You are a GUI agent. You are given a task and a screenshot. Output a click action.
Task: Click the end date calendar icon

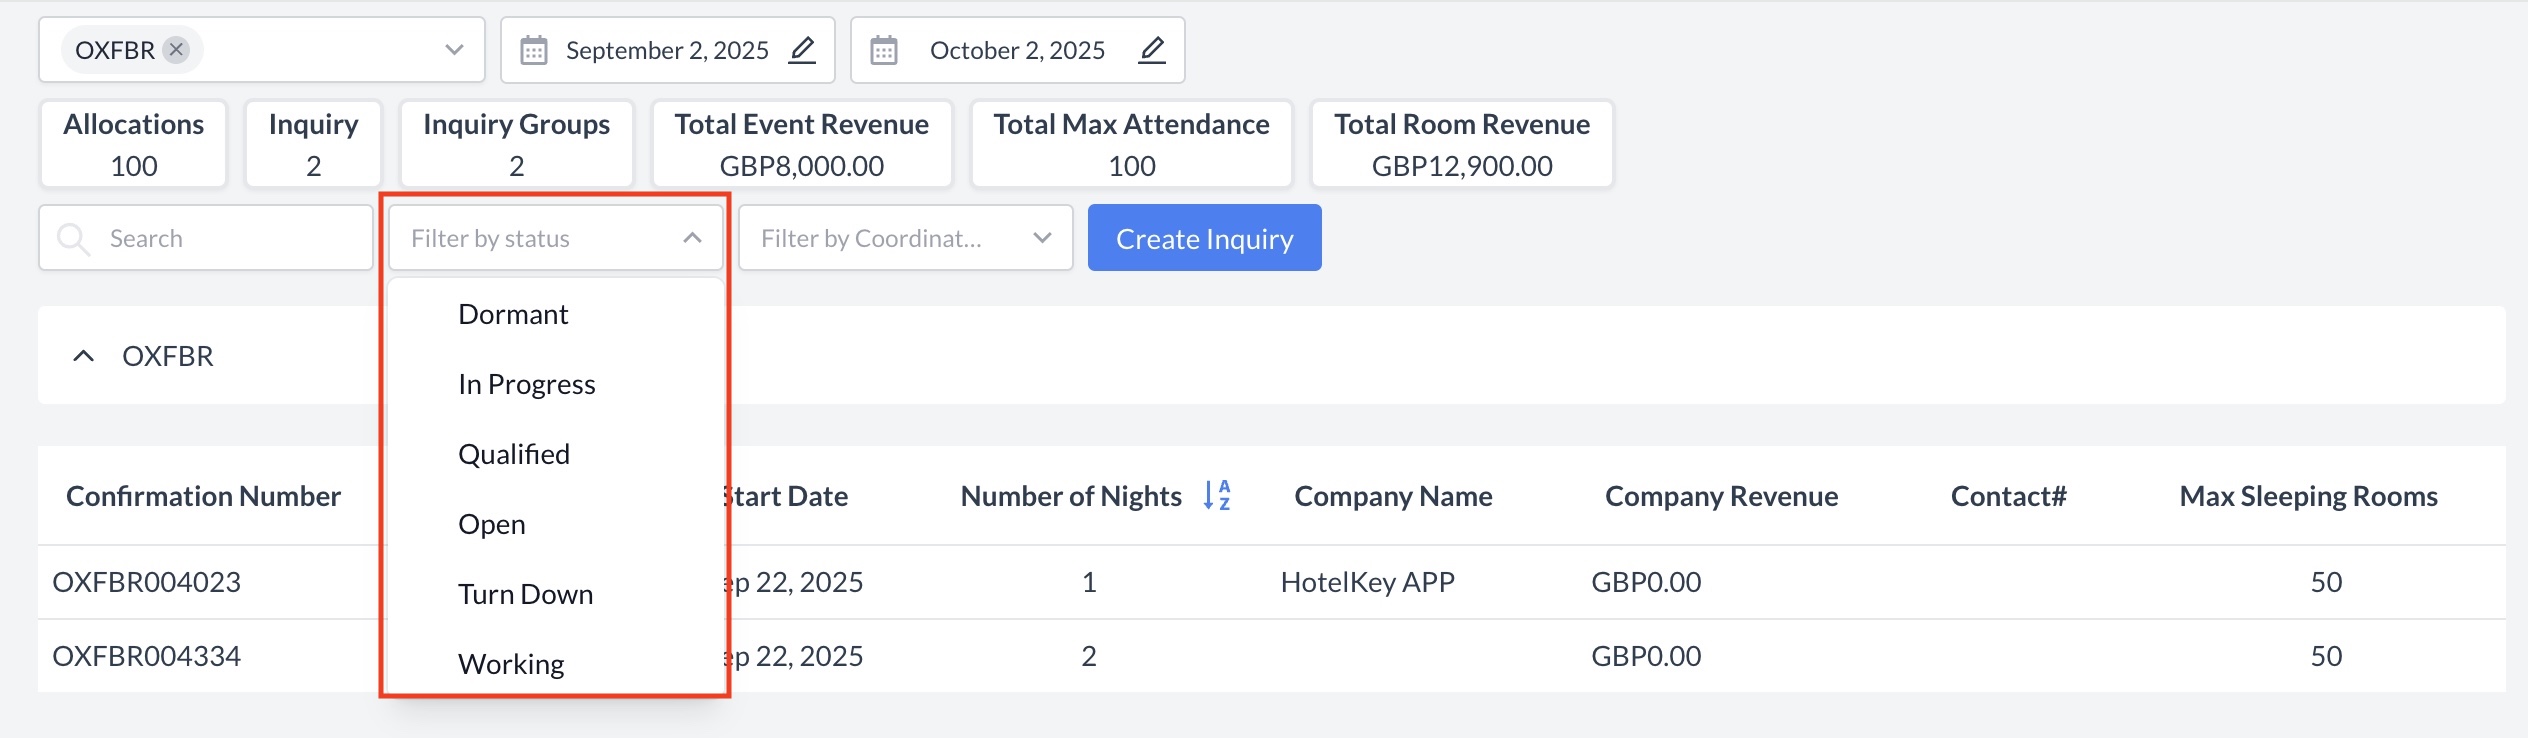(884, 50)
